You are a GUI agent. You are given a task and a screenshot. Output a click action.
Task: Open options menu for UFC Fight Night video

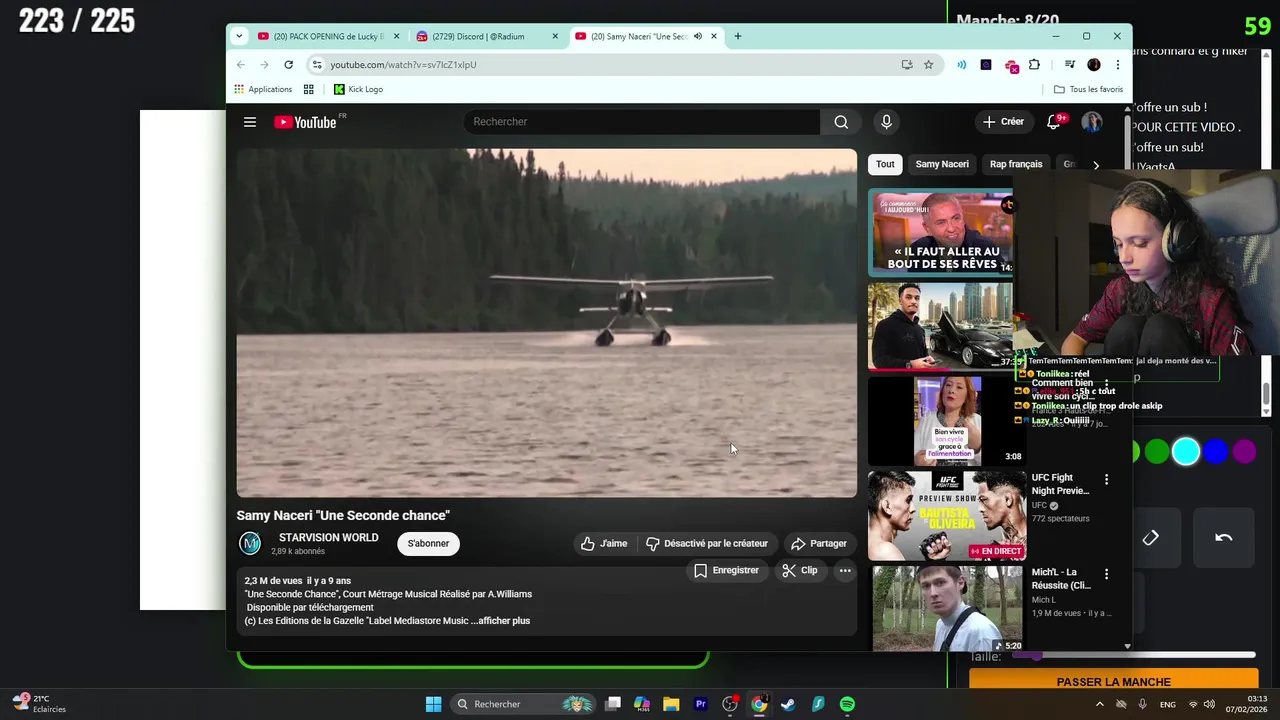(x=1106, y=479)
